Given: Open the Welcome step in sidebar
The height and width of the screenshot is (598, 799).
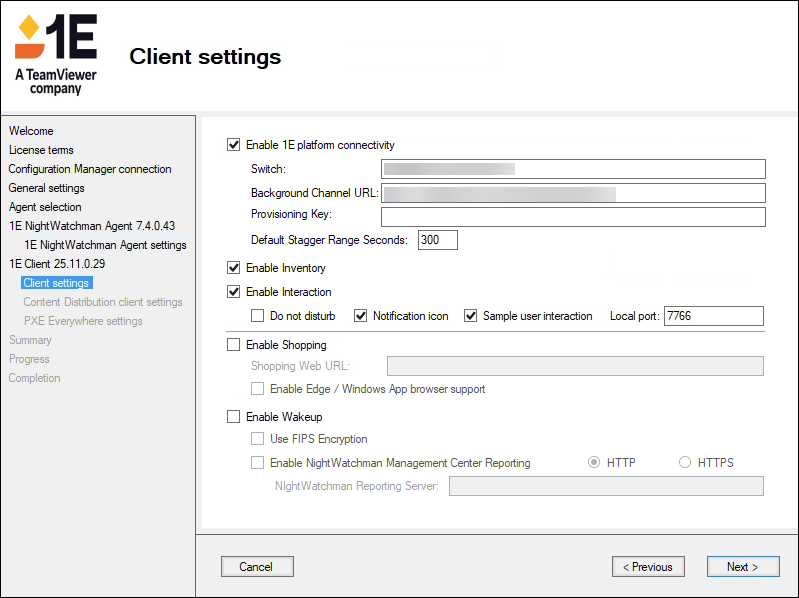Looking at the screenshot, I should 31,131.
